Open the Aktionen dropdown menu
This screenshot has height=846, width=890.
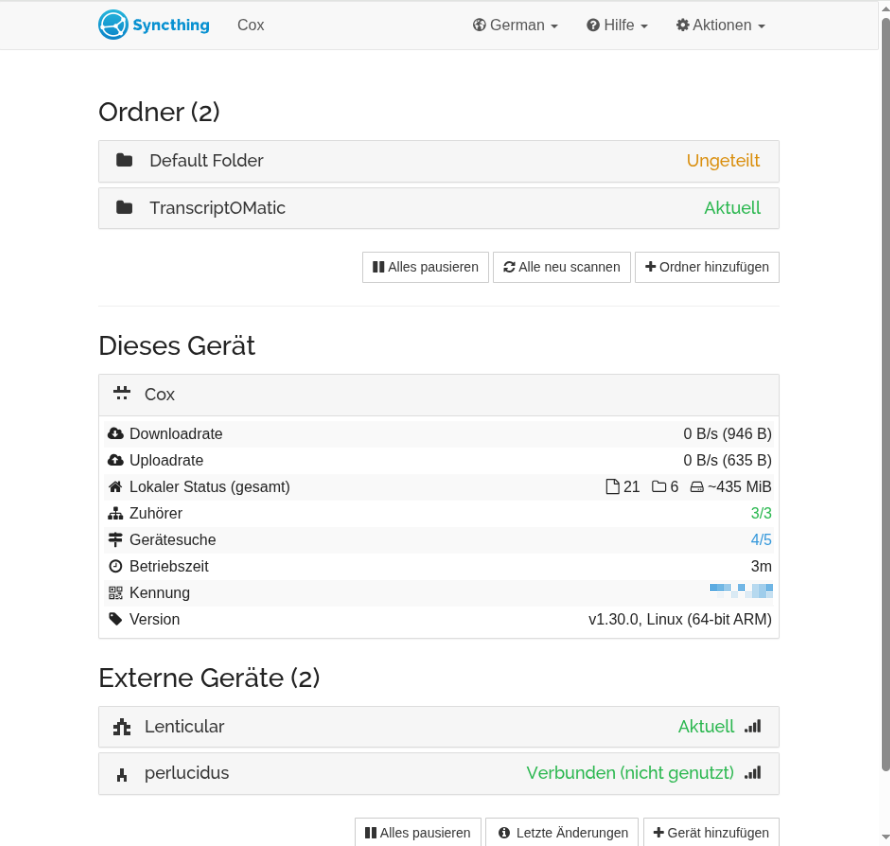(x=720, y=25)
